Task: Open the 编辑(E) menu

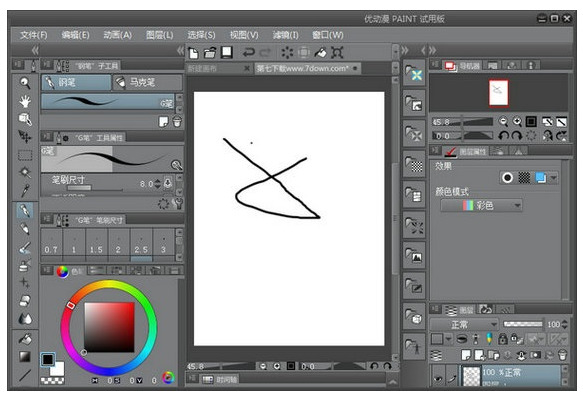Action: coord(75,35)
